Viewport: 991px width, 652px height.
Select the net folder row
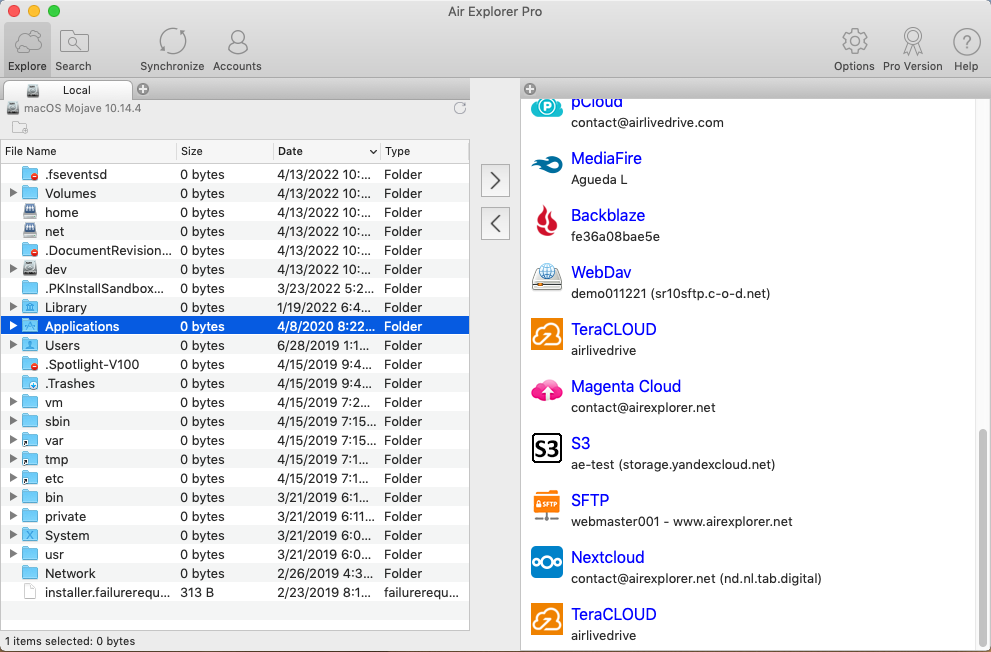coord(234,231)
